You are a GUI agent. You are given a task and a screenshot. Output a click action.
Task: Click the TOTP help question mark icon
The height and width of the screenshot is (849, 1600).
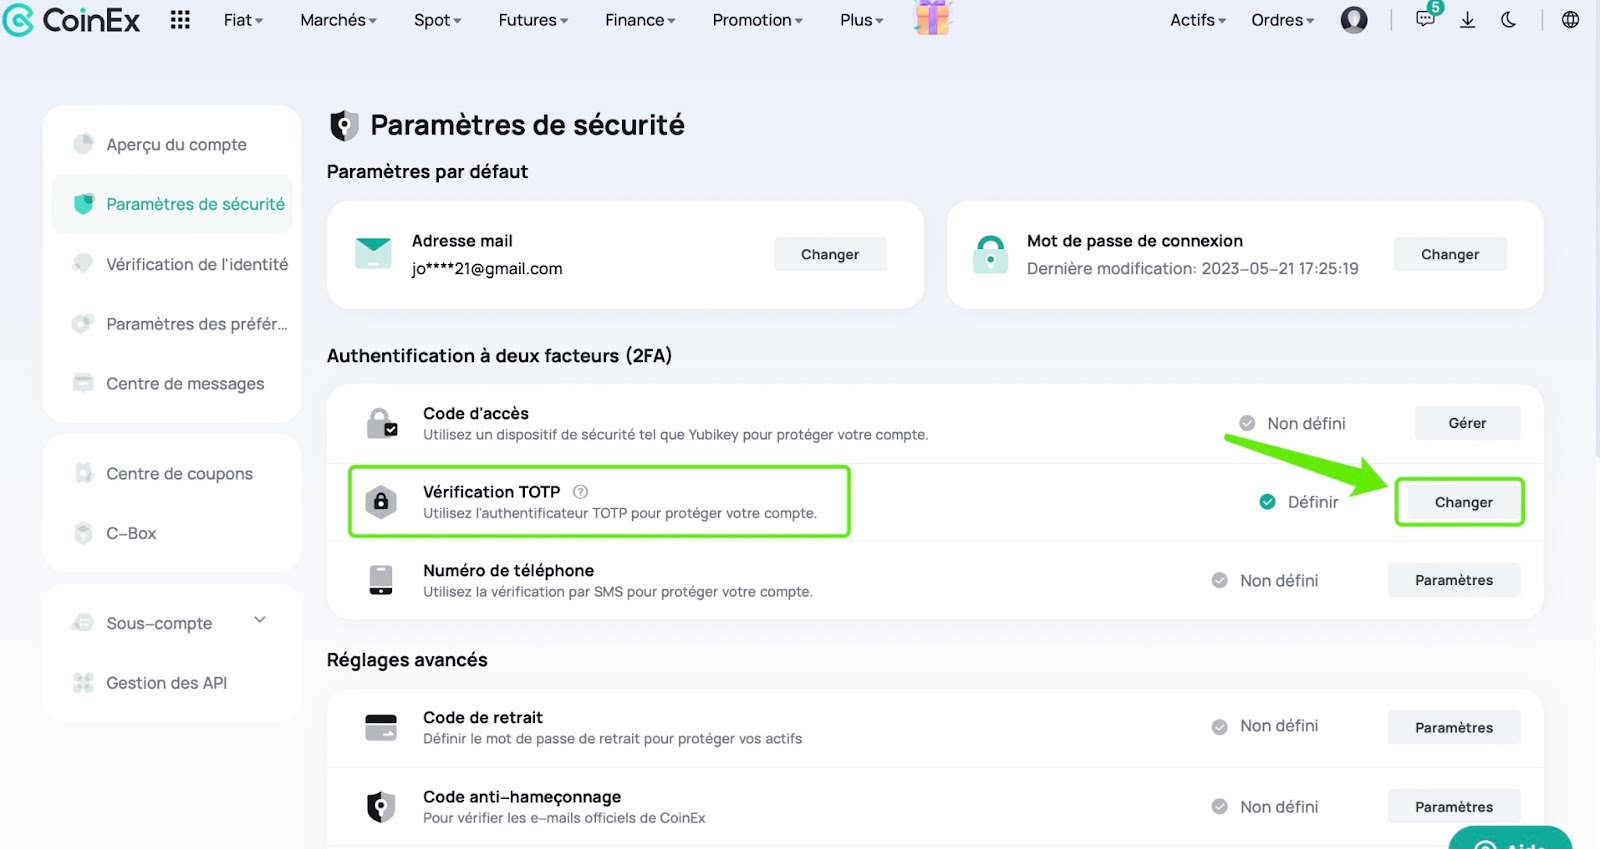coord(580,492)
